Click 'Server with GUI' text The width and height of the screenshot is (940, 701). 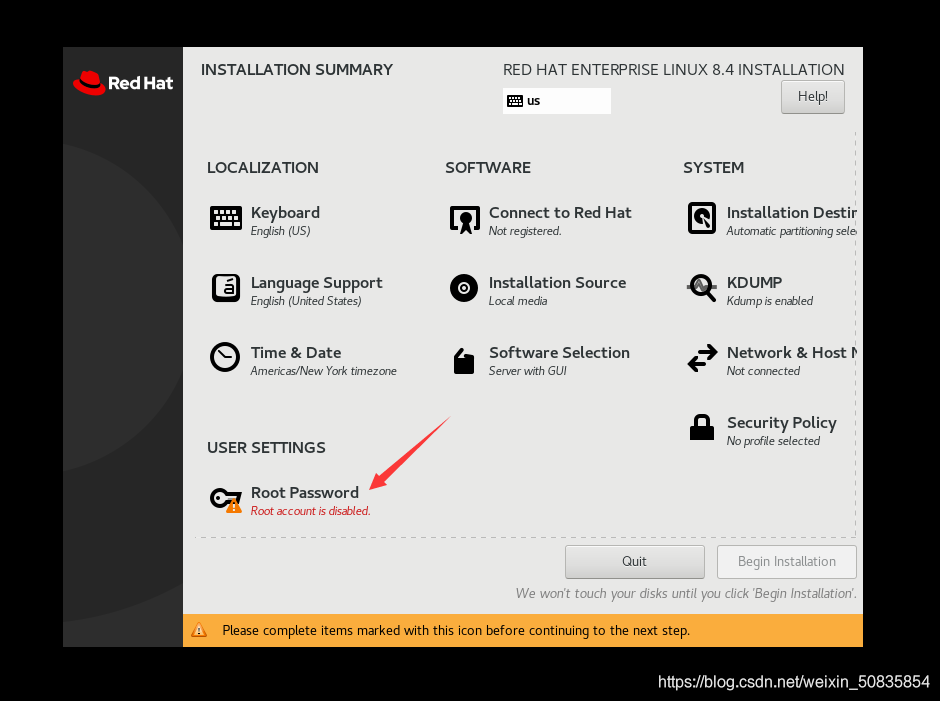pos(528,371)
